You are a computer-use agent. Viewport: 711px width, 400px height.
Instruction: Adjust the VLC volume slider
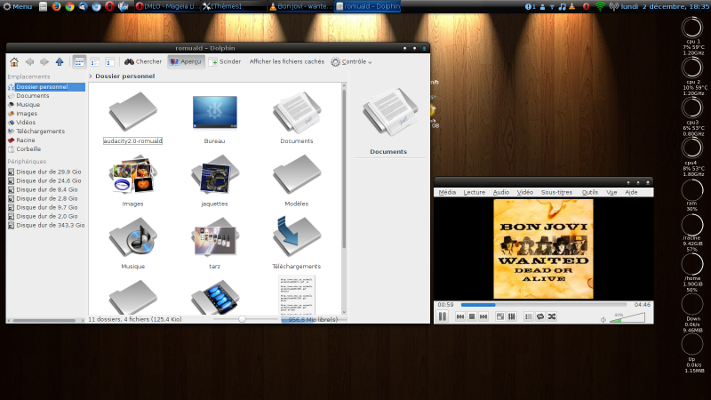point(627,317)
